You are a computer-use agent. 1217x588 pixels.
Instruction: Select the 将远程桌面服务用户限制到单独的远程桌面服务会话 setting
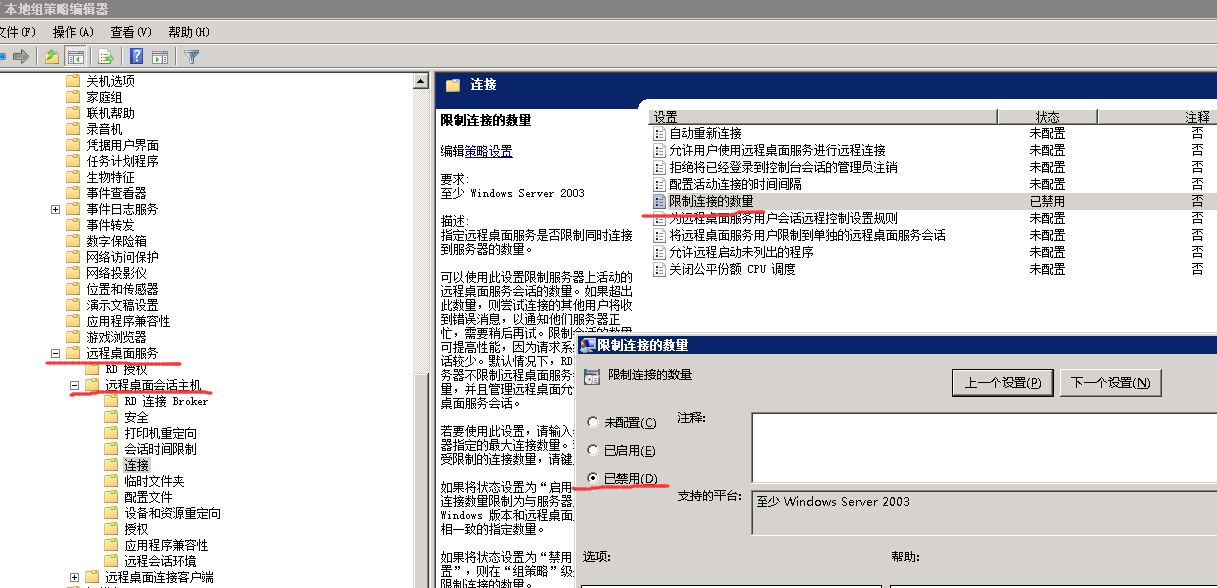coord(807,235)
